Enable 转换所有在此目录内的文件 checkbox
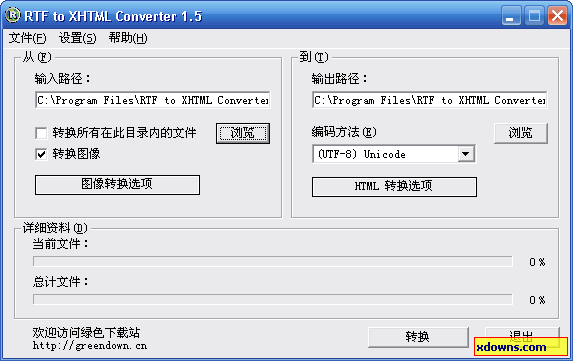The width and height of the screenshot is (573, 361). (x=41, y=133)
